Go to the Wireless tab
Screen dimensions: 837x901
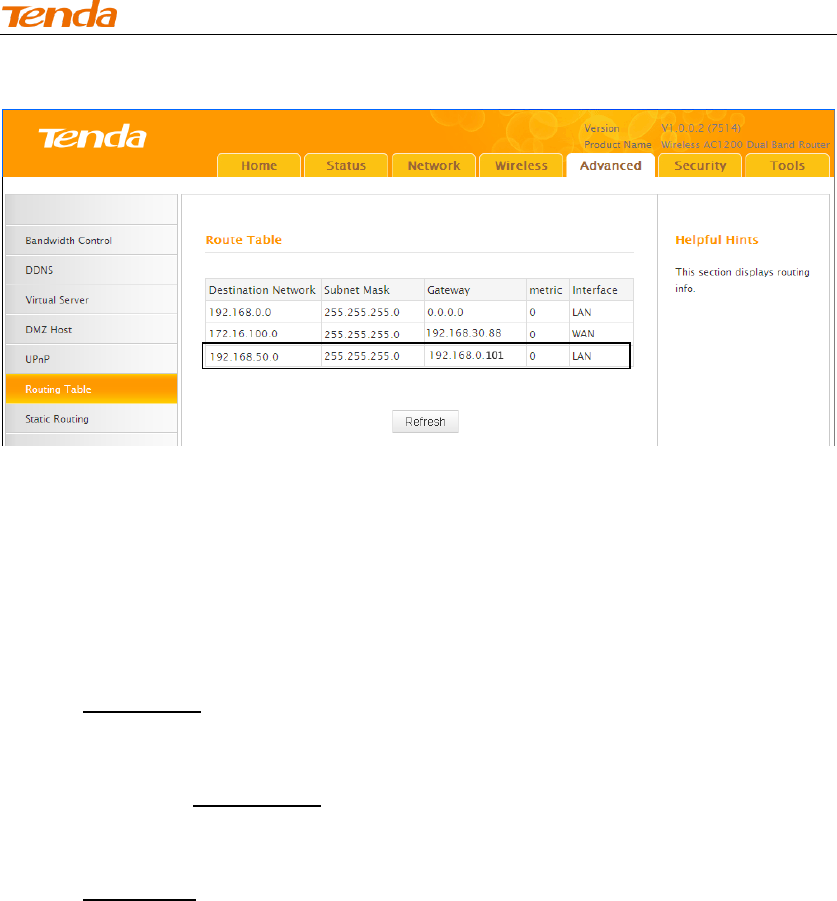point(521,165)
